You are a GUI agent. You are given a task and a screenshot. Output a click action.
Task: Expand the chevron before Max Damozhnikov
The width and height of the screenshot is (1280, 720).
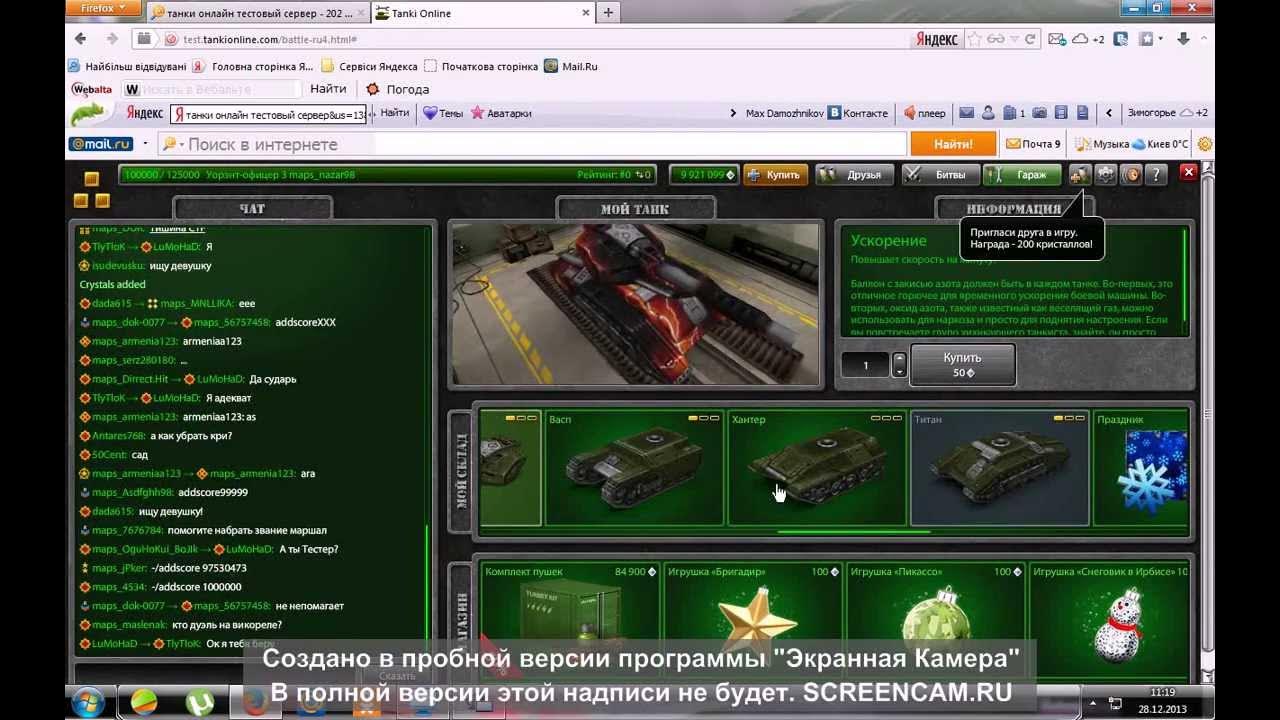tap(734, 113)
